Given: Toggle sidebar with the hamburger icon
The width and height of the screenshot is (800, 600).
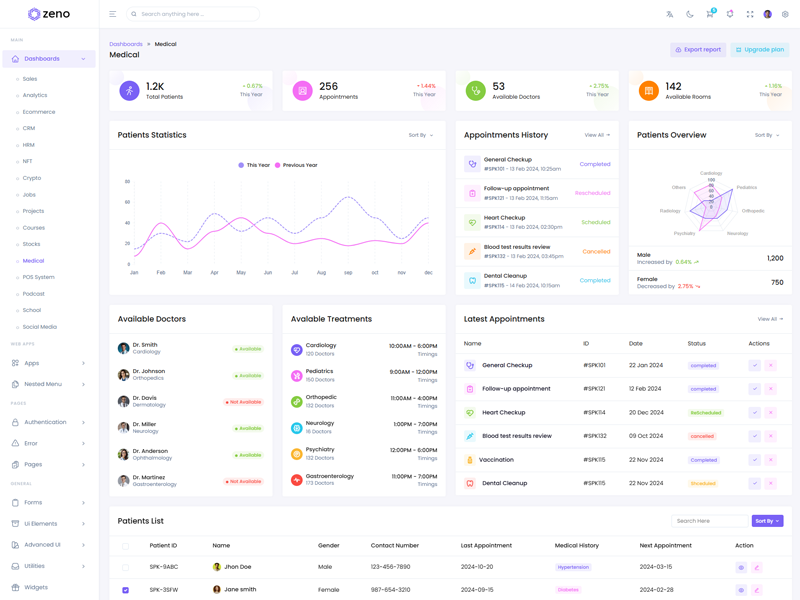Looking at the screenshot, I should [112, 14].
